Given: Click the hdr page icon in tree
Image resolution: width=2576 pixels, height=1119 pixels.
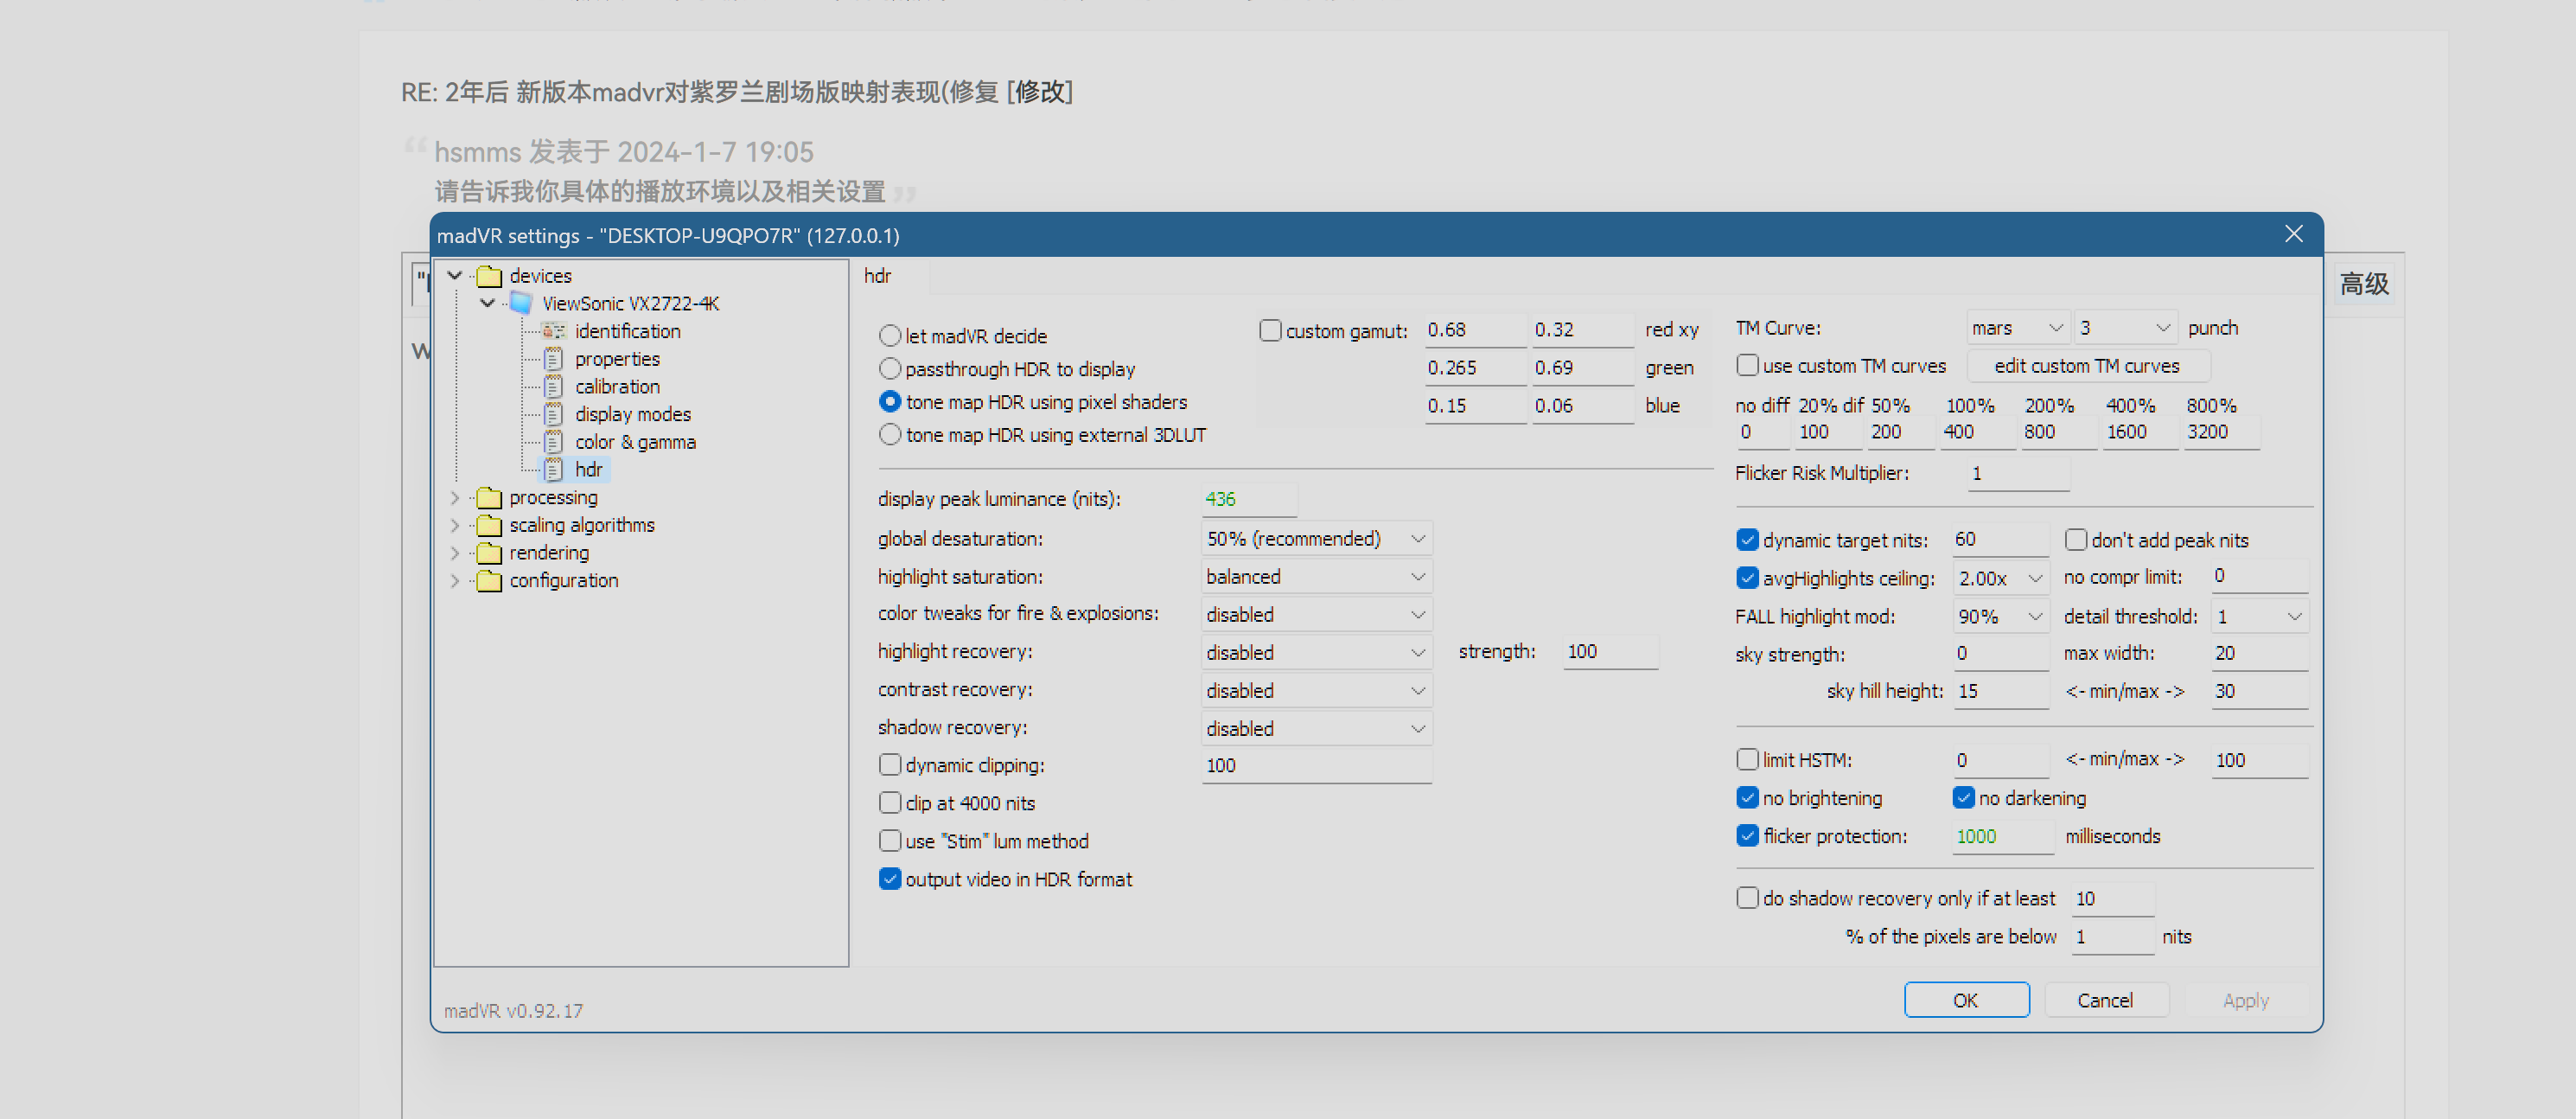Looking at the screenshot, I should click(554, 469).
